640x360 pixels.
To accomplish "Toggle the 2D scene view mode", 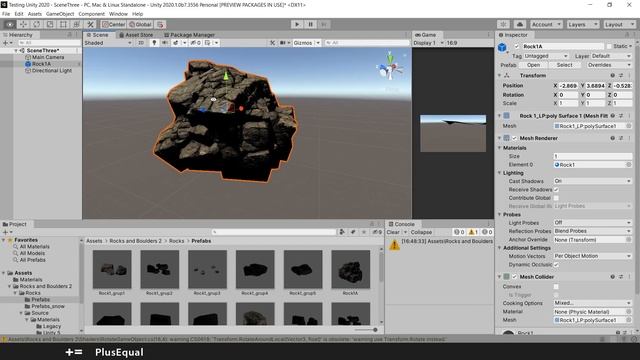I will 141,42.
